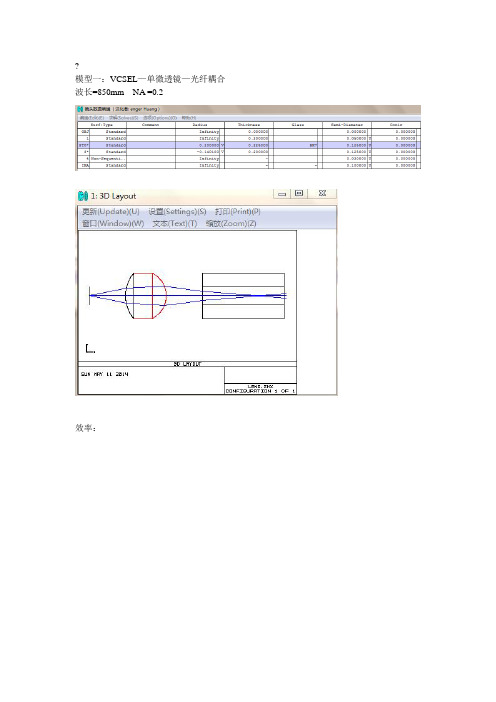Click the 3D Layout window app icon
The image size is (496, 702).
point(83,196)
